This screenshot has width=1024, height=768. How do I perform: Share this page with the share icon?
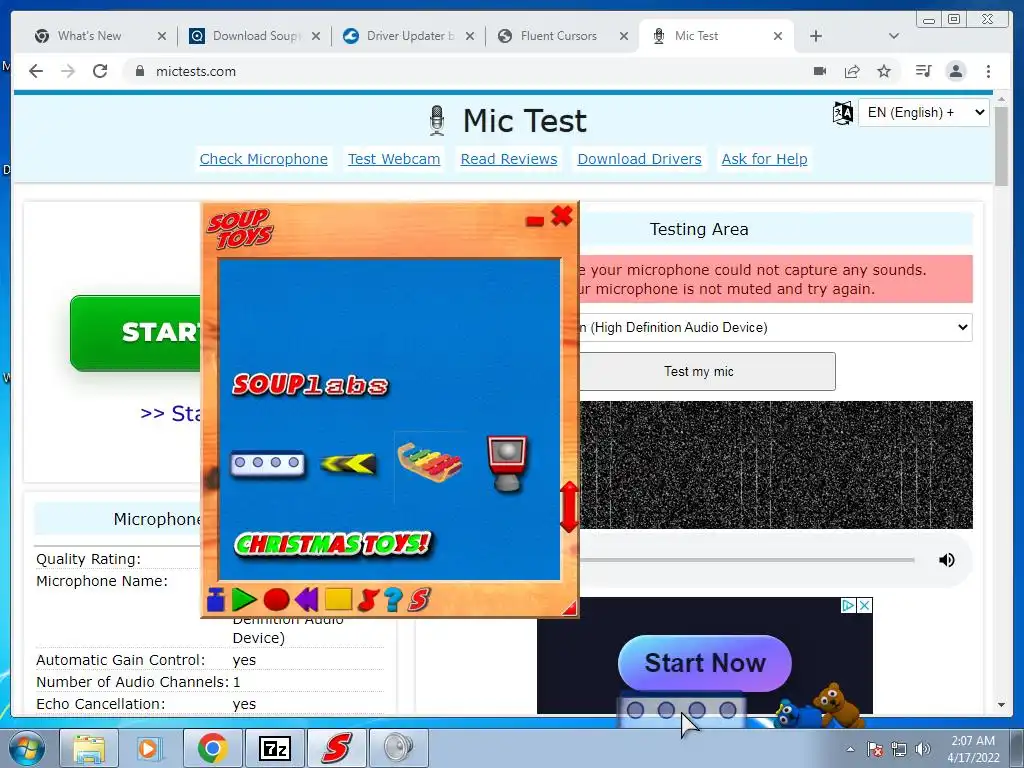pyautogui.click(x=852, y=71)
